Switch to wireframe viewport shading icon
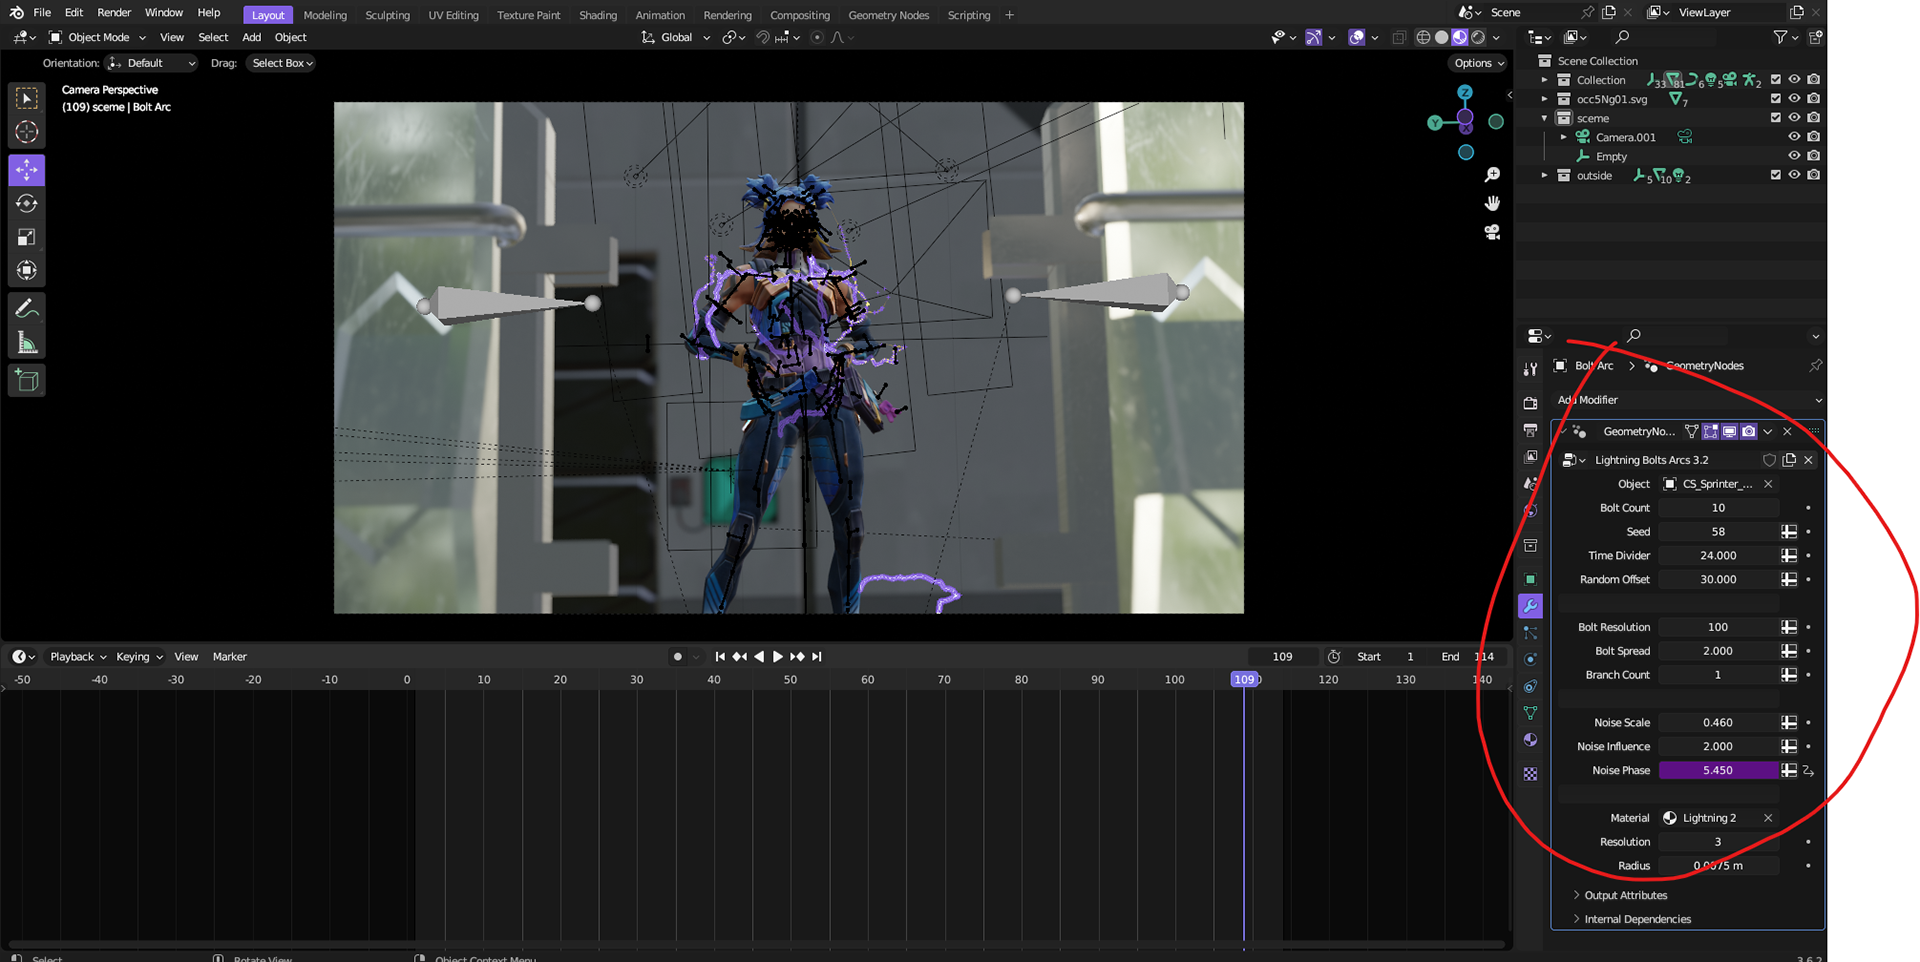 click(x=1423, y=37)
